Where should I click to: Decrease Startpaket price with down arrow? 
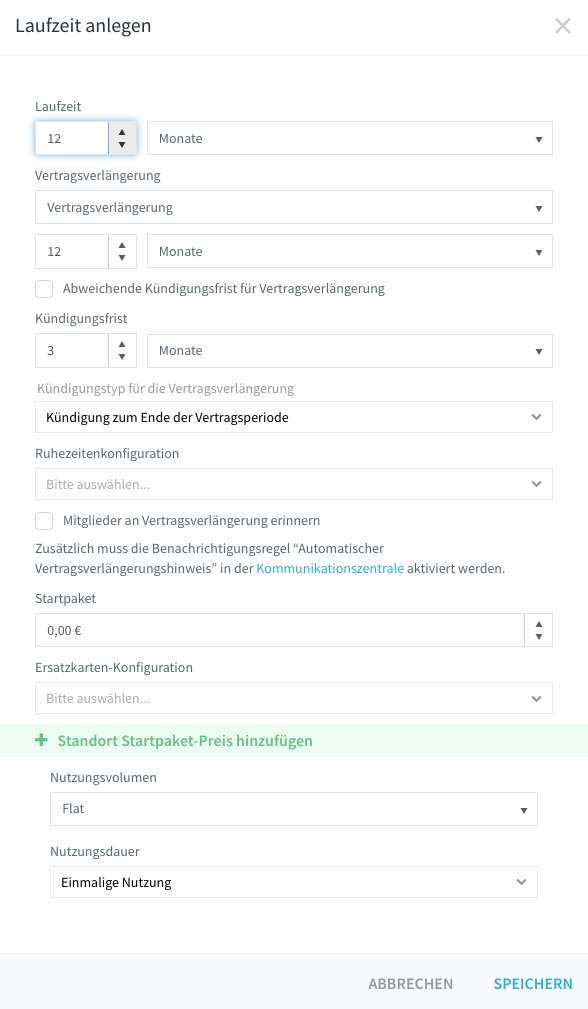pyautogui.click(x=539, y=637)
